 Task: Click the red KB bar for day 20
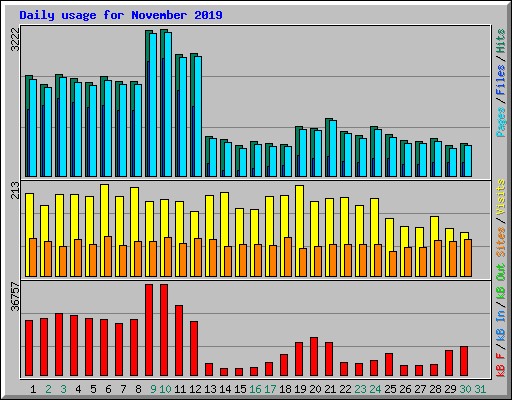[x=314, y=357]
